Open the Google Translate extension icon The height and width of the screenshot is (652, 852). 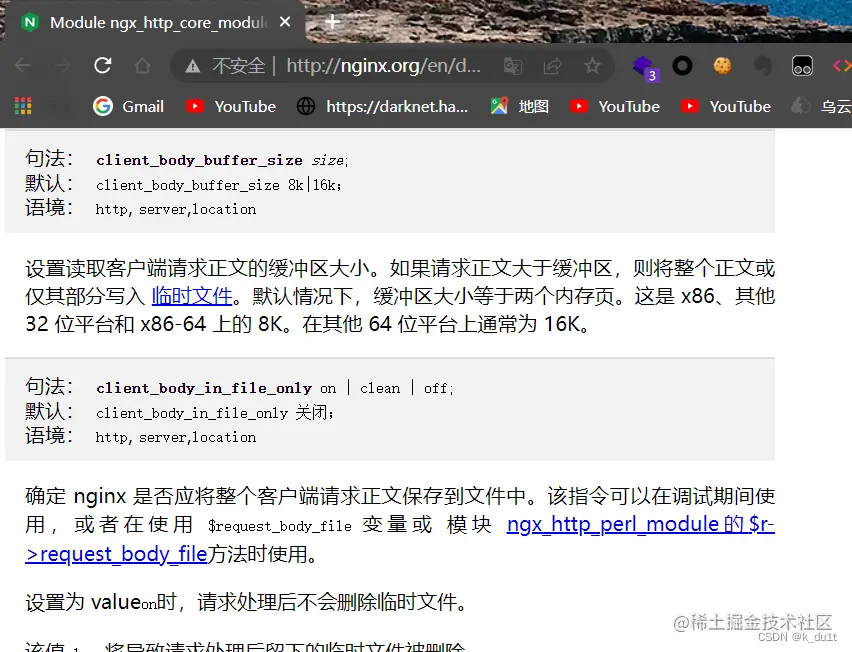point(513,66)
